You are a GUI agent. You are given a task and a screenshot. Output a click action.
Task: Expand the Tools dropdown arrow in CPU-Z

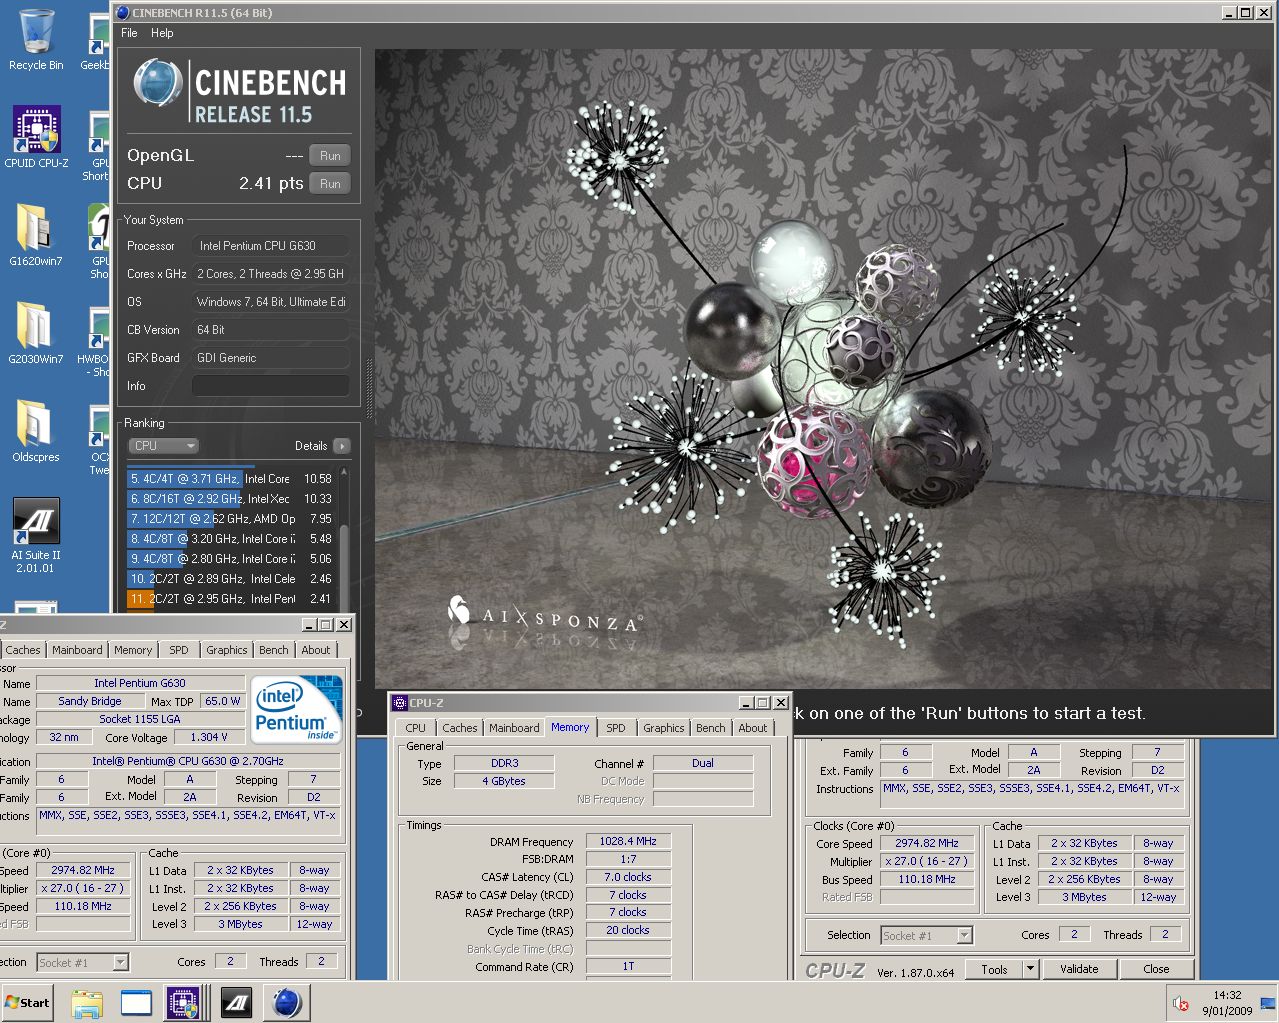(1030, 969)
